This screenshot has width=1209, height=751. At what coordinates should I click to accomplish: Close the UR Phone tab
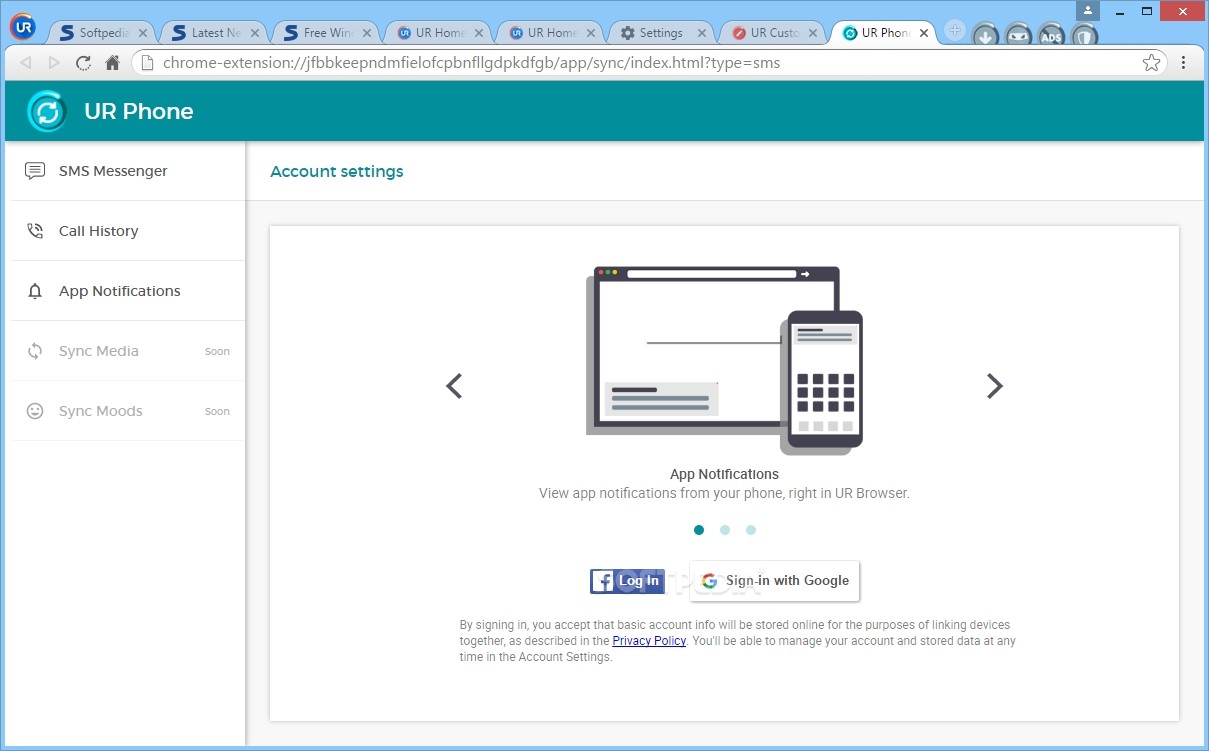[x=924, y=33]
